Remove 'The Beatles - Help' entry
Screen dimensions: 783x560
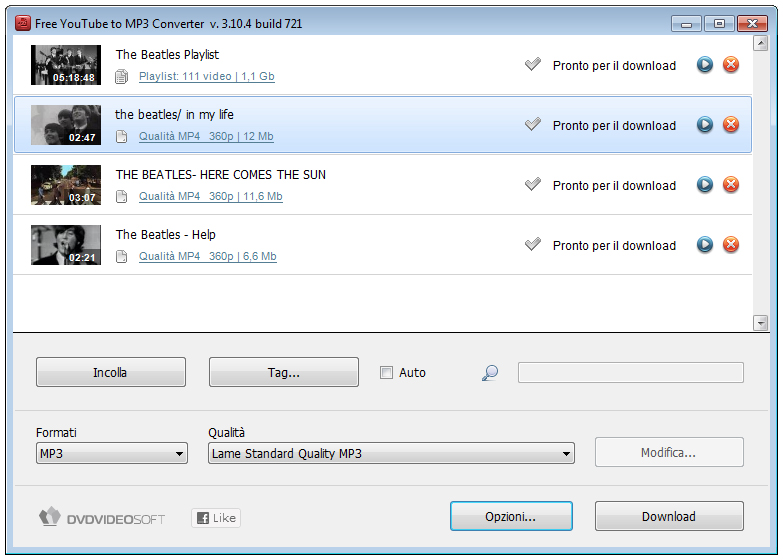[x=731, y=245]
